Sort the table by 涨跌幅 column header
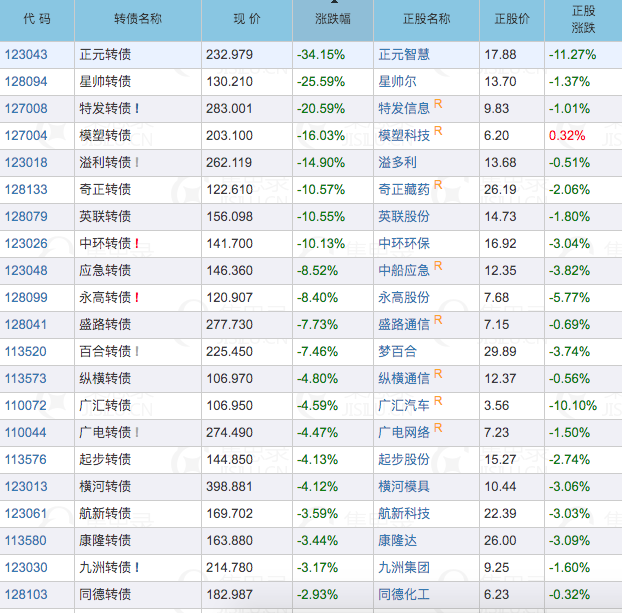Image resolution: width=622 pixels, height=613 pixels. (x=332, y=20)
